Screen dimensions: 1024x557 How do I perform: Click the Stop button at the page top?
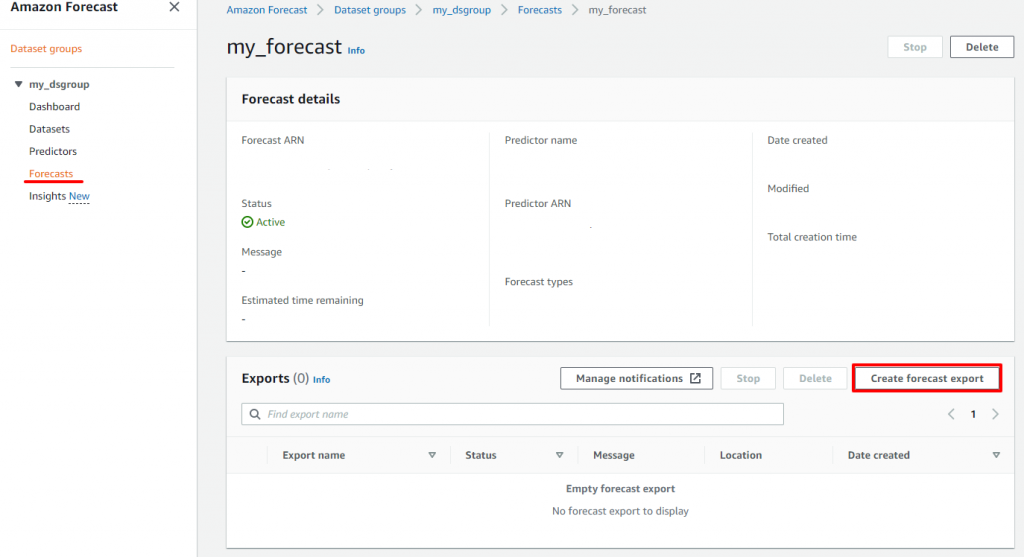tap(914, 47)
